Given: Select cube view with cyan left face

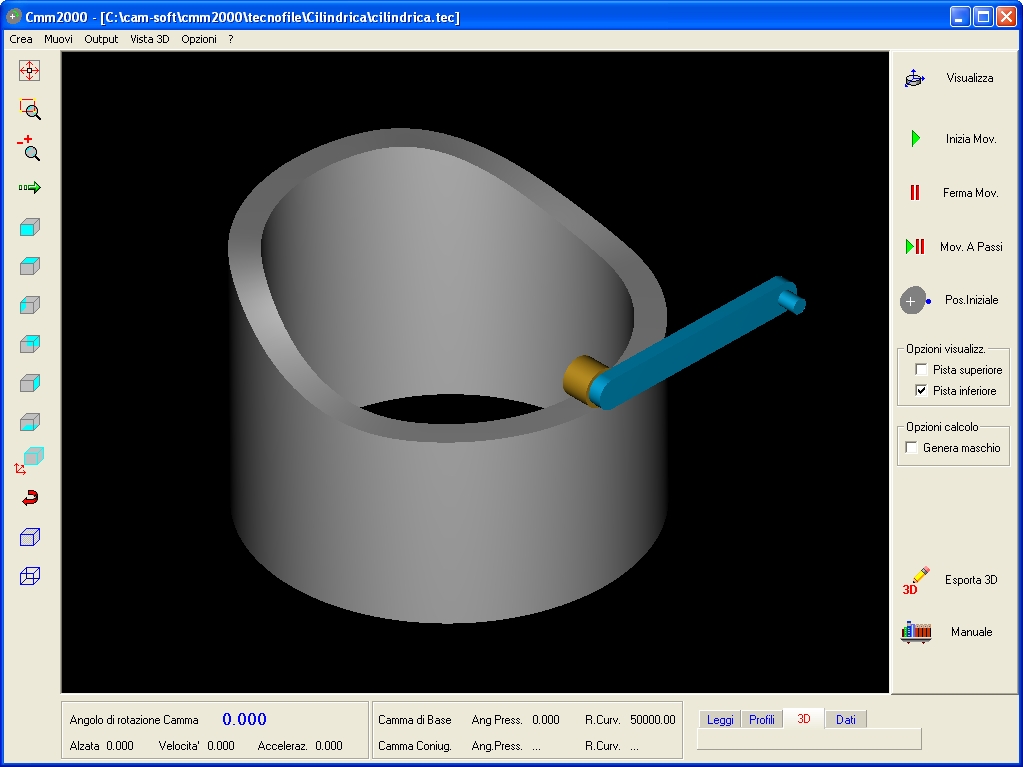Looking at the screenshot, I should 29,305.
